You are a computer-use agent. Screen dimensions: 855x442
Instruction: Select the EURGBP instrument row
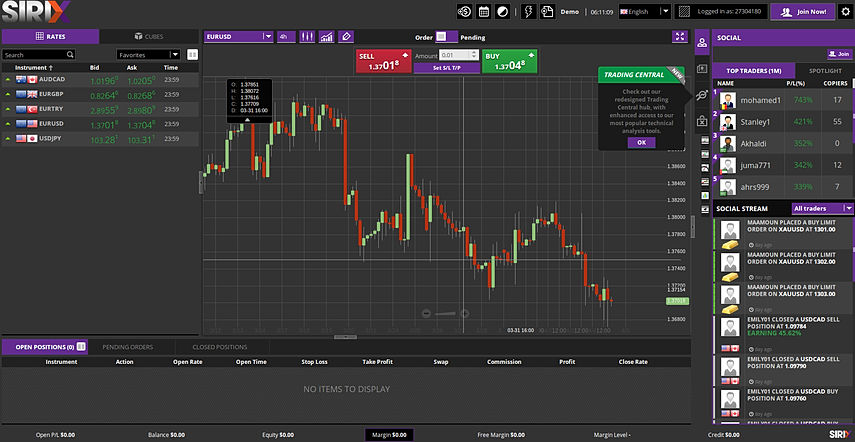point(100,94)
